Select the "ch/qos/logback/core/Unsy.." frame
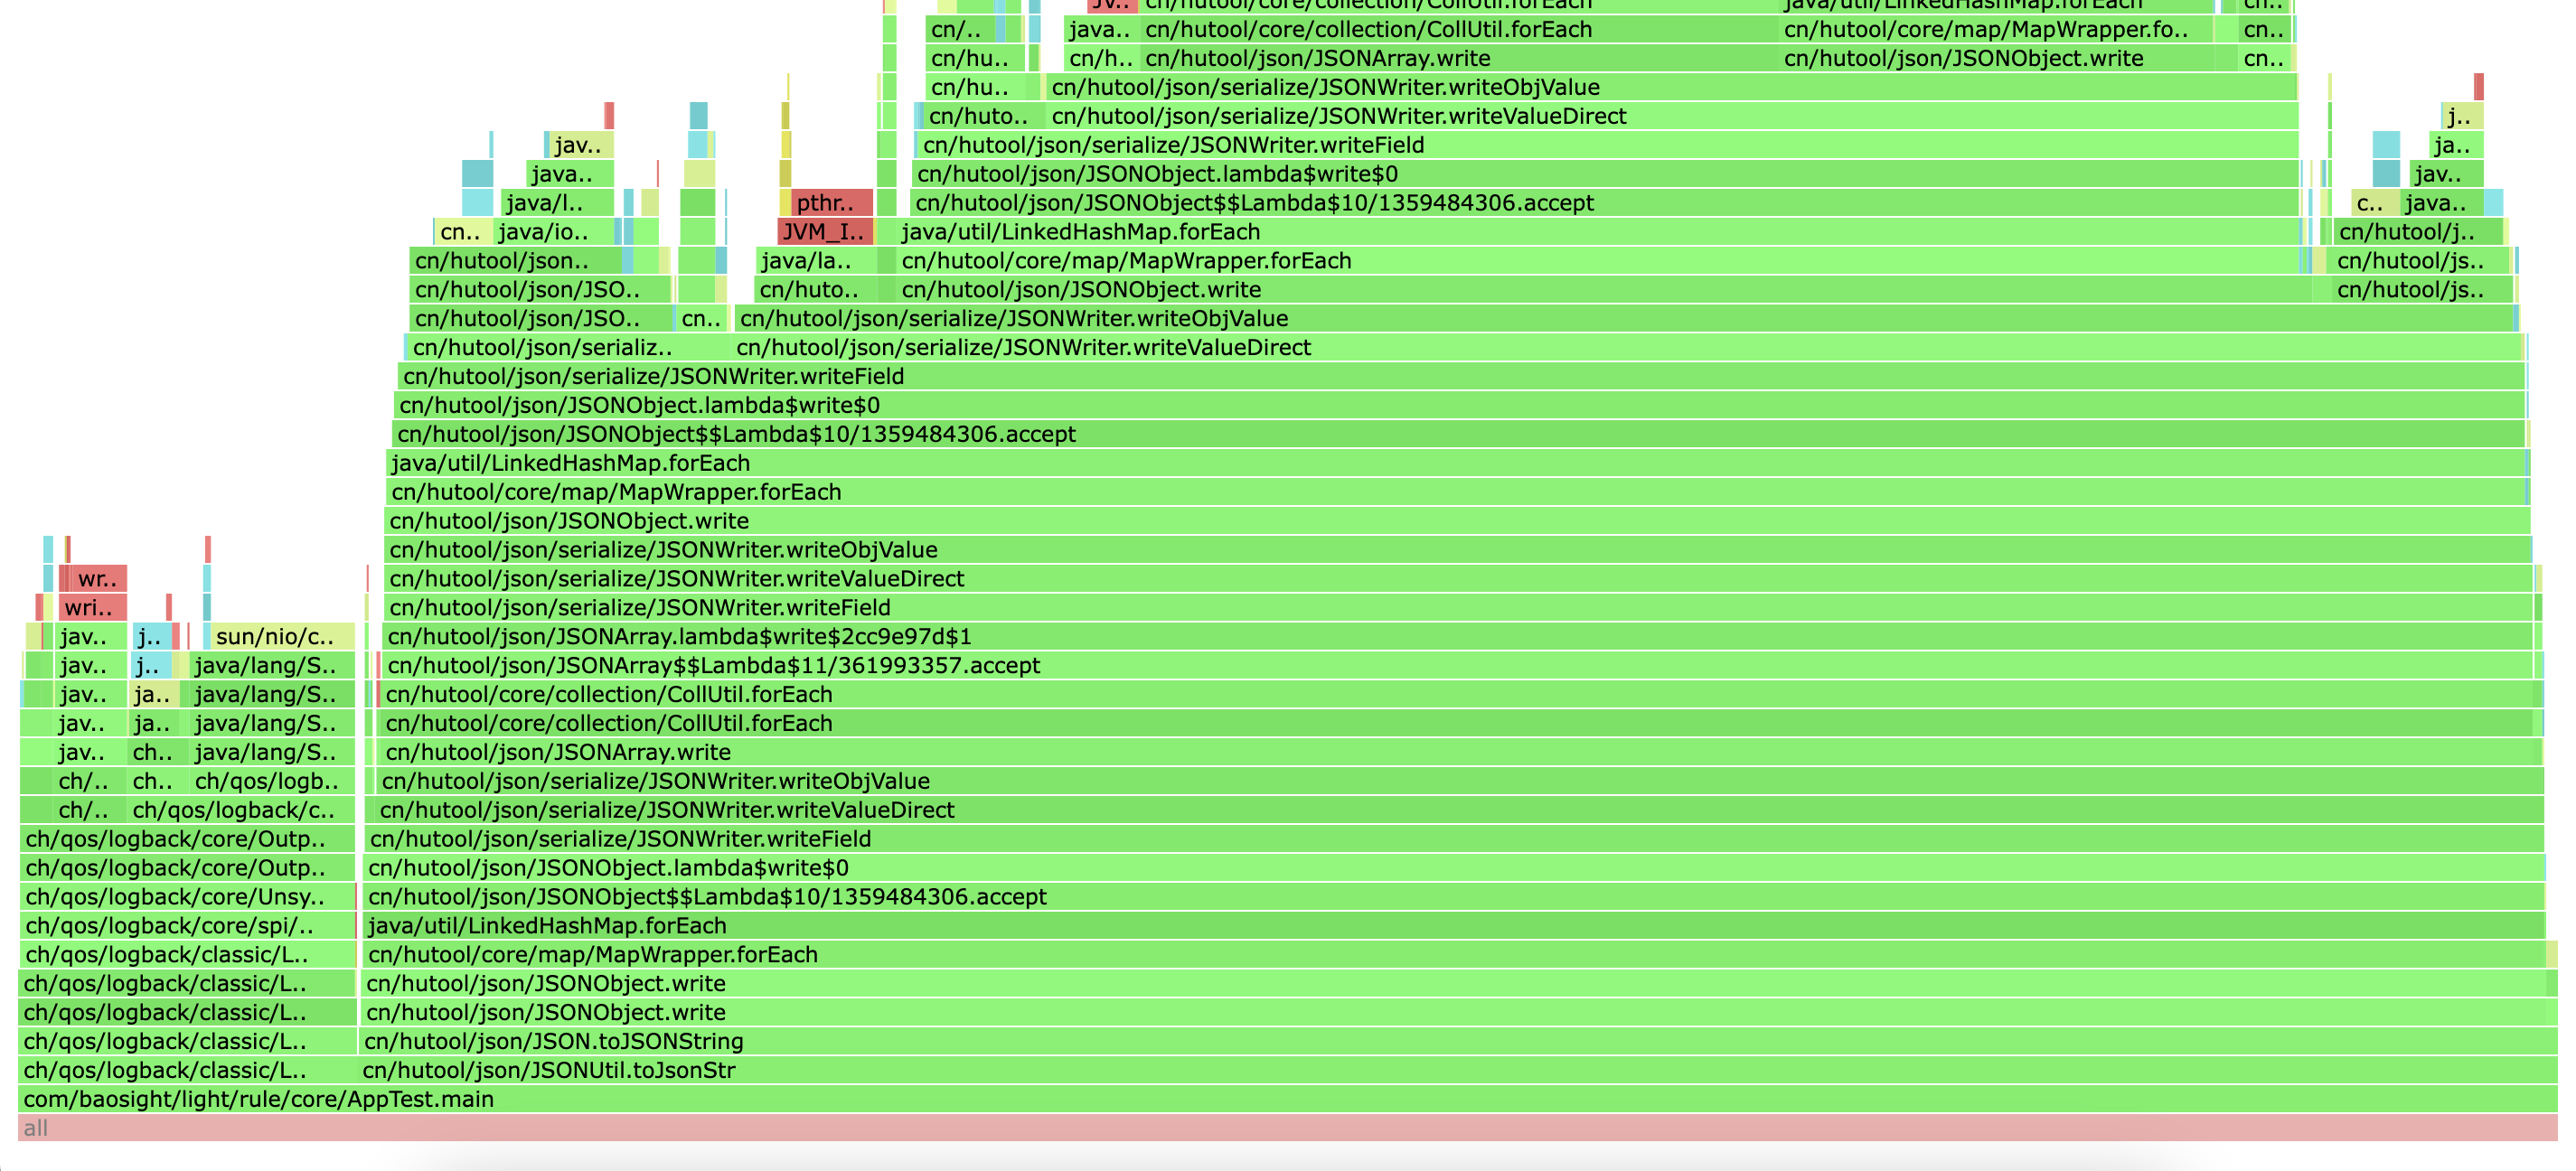Screen dimensions: 2576x1171 pos(186,896)
